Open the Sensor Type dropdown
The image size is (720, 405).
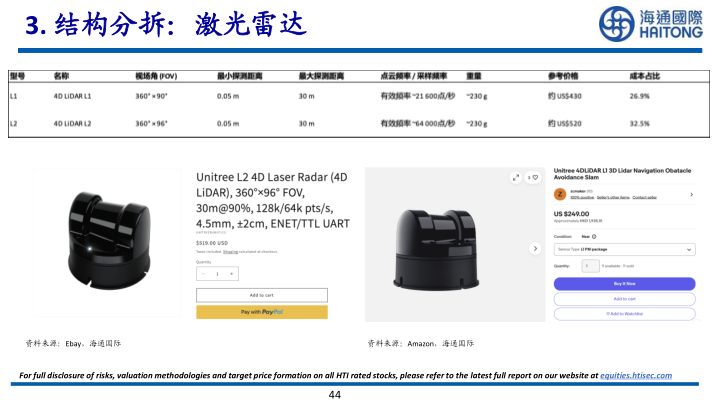pyautogui.click(x=624, y=249)
